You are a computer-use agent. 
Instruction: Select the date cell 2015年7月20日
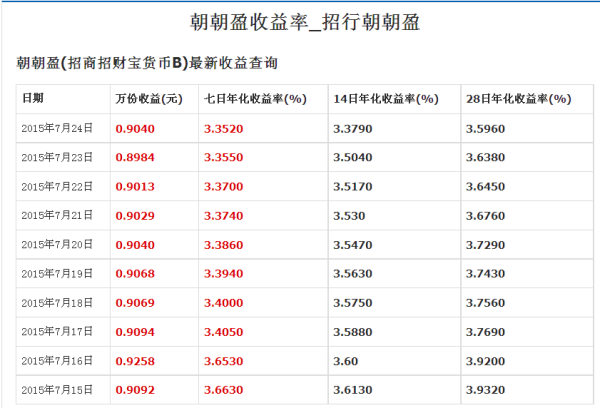57,245
